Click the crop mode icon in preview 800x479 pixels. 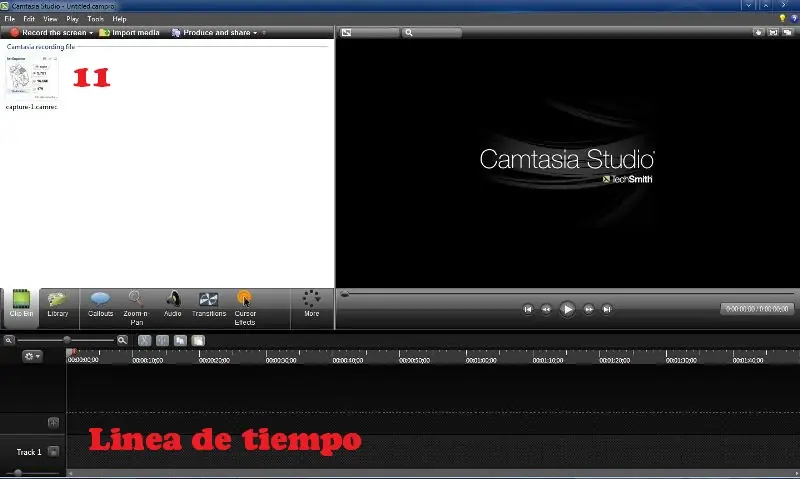point(773,33)
